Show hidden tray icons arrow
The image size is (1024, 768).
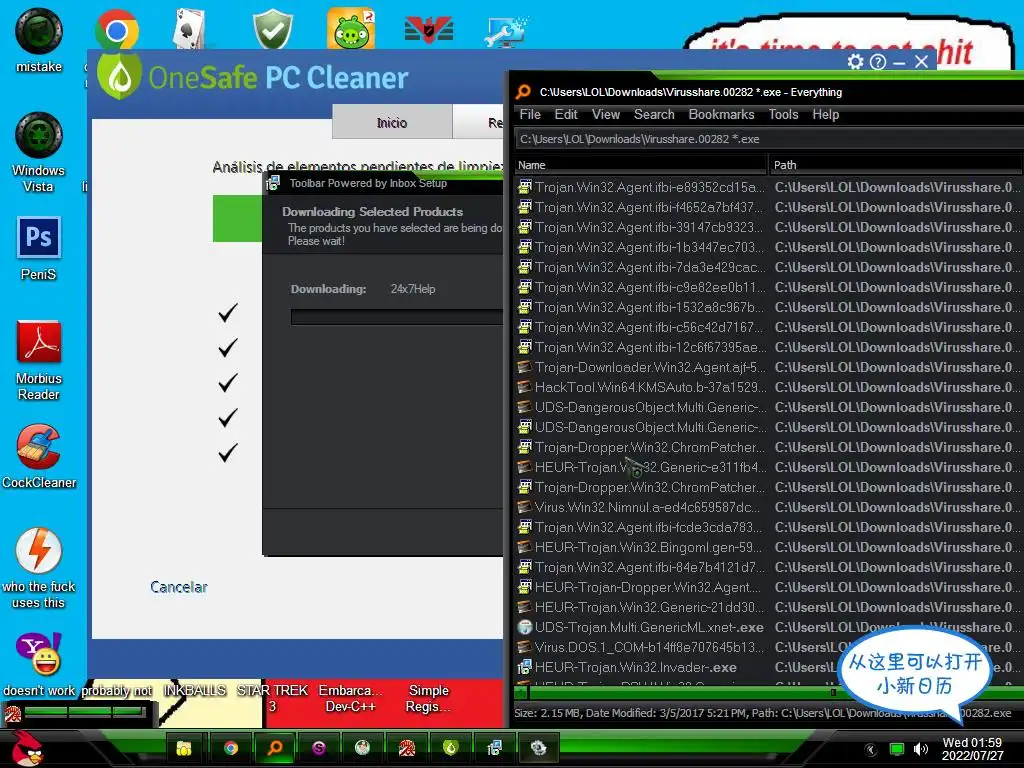(x=871, y=749)
